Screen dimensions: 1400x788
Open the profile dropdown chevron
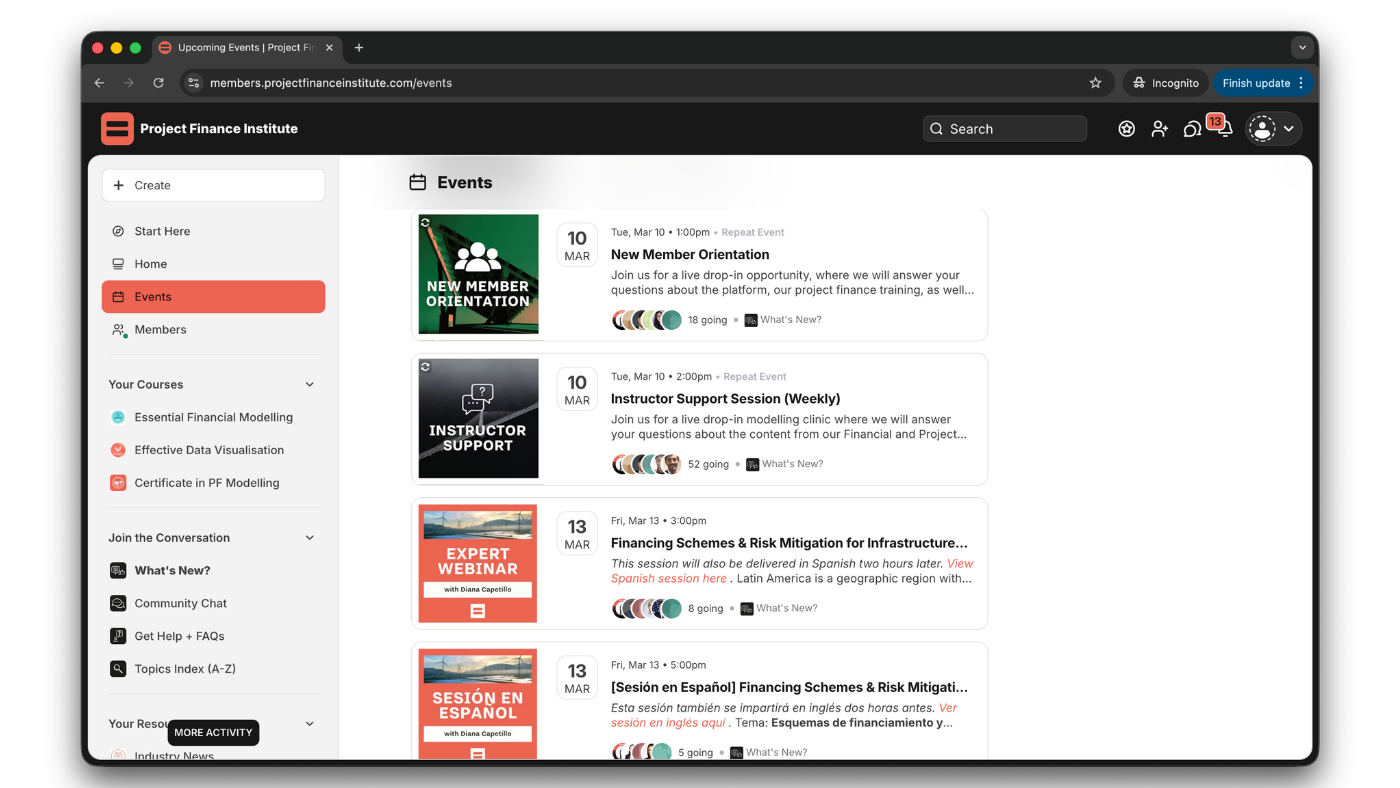click(1289, 129)
